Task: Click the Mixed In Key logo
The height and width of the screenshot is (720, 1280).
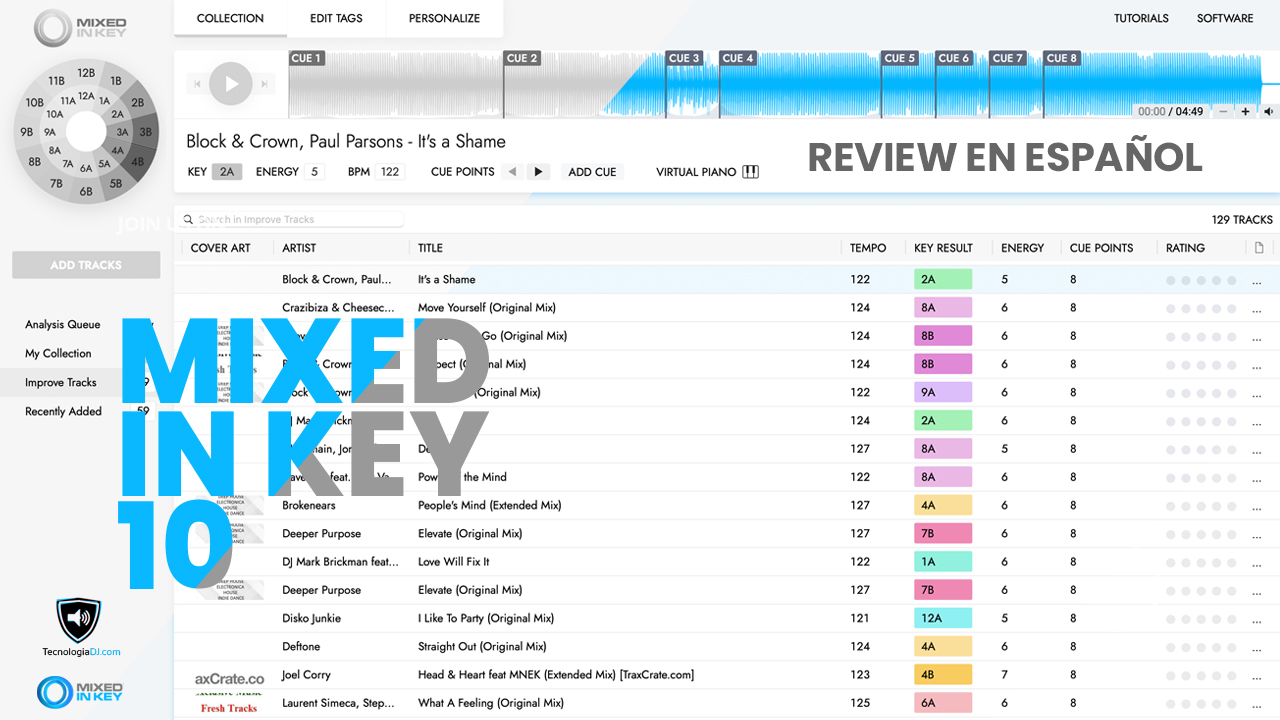Action: click(x=80, y=28)
